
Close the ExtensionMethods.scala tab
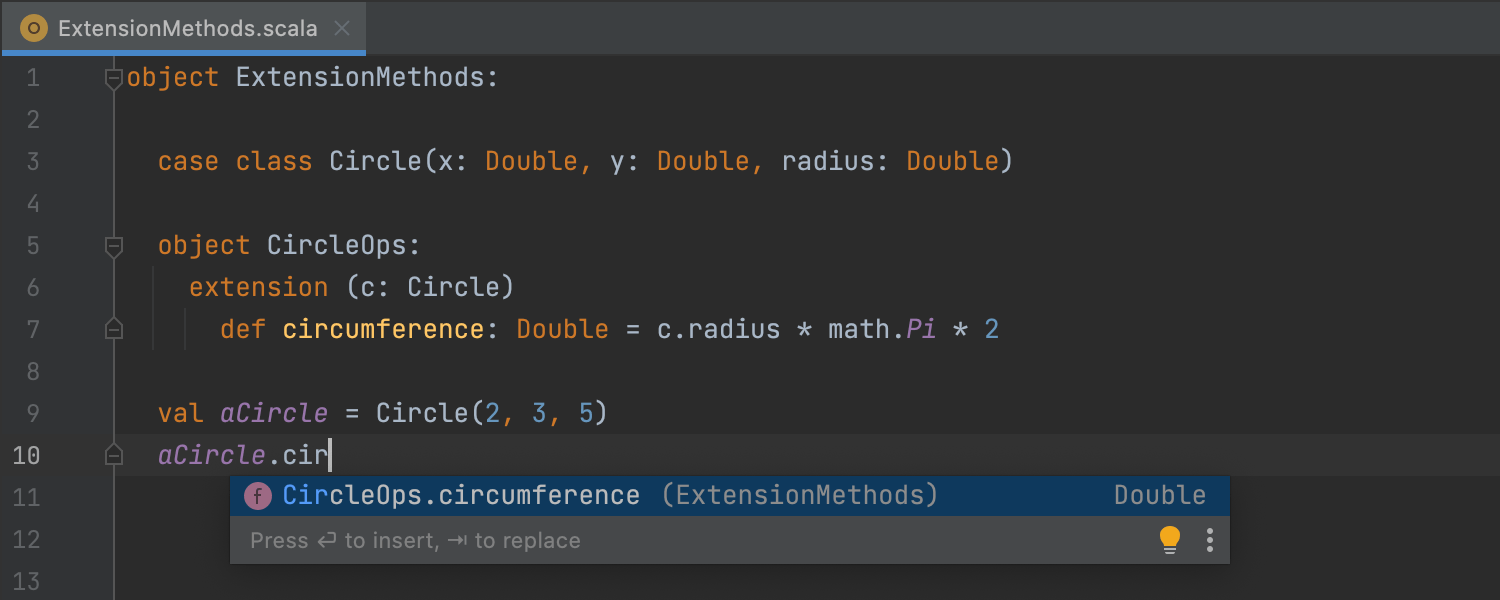pyautogui.click(x=342, y=28)
